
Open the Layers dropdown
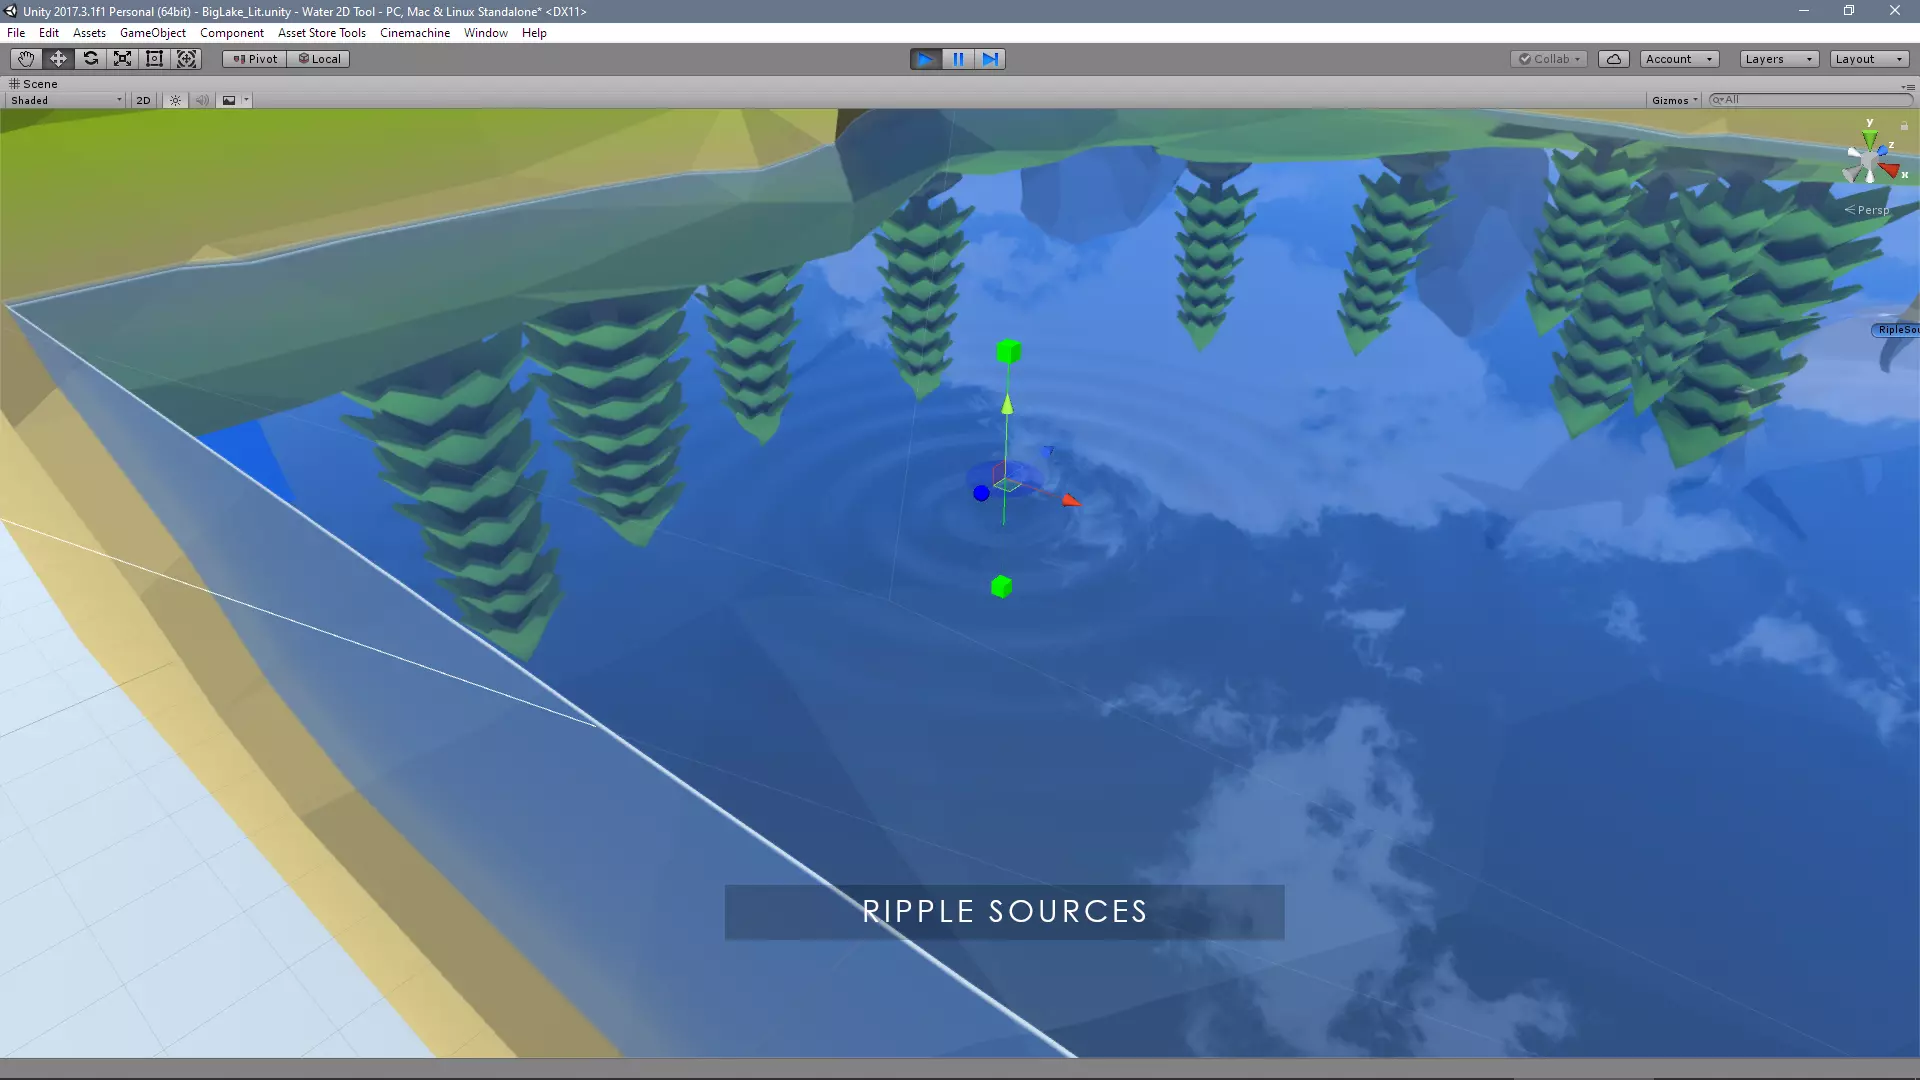pos(1778,59)
